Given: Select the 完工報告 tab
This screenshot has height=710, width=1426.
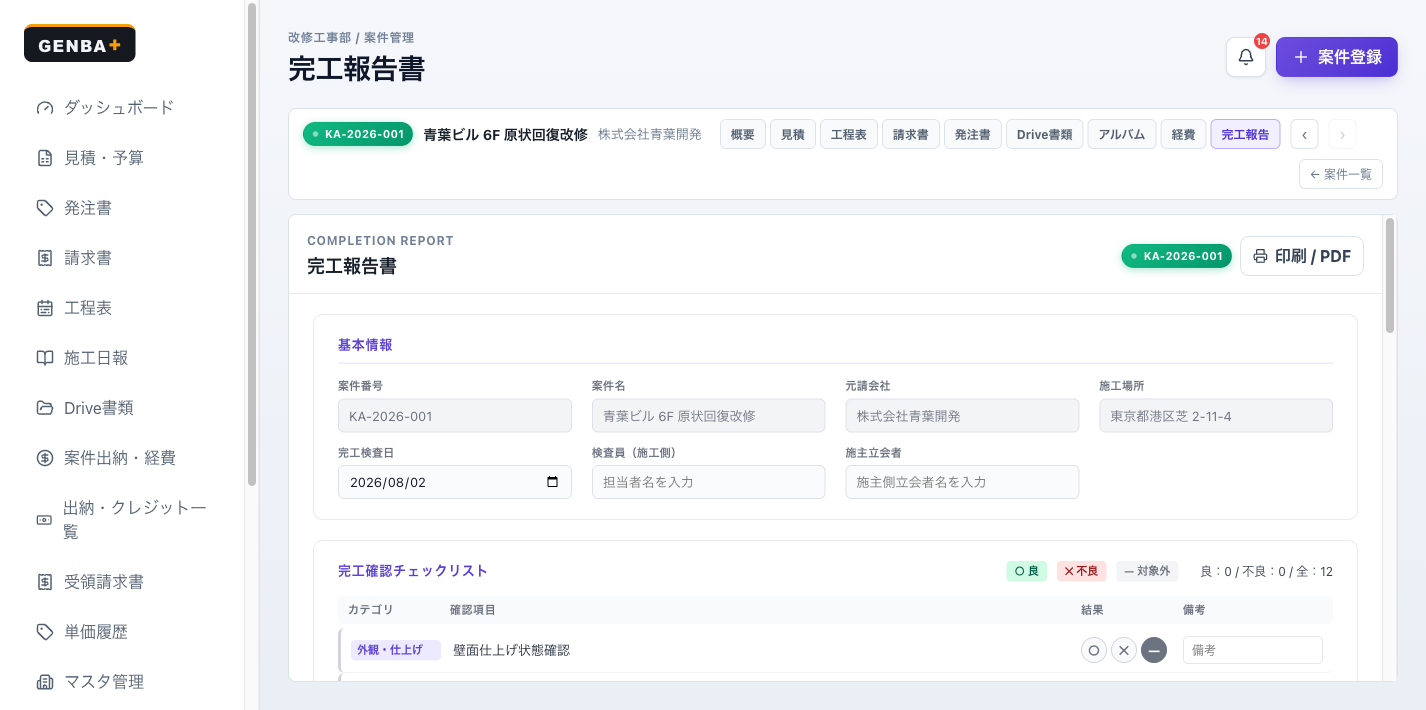Looking at the screenshot, I should [x=1246, y=134].
